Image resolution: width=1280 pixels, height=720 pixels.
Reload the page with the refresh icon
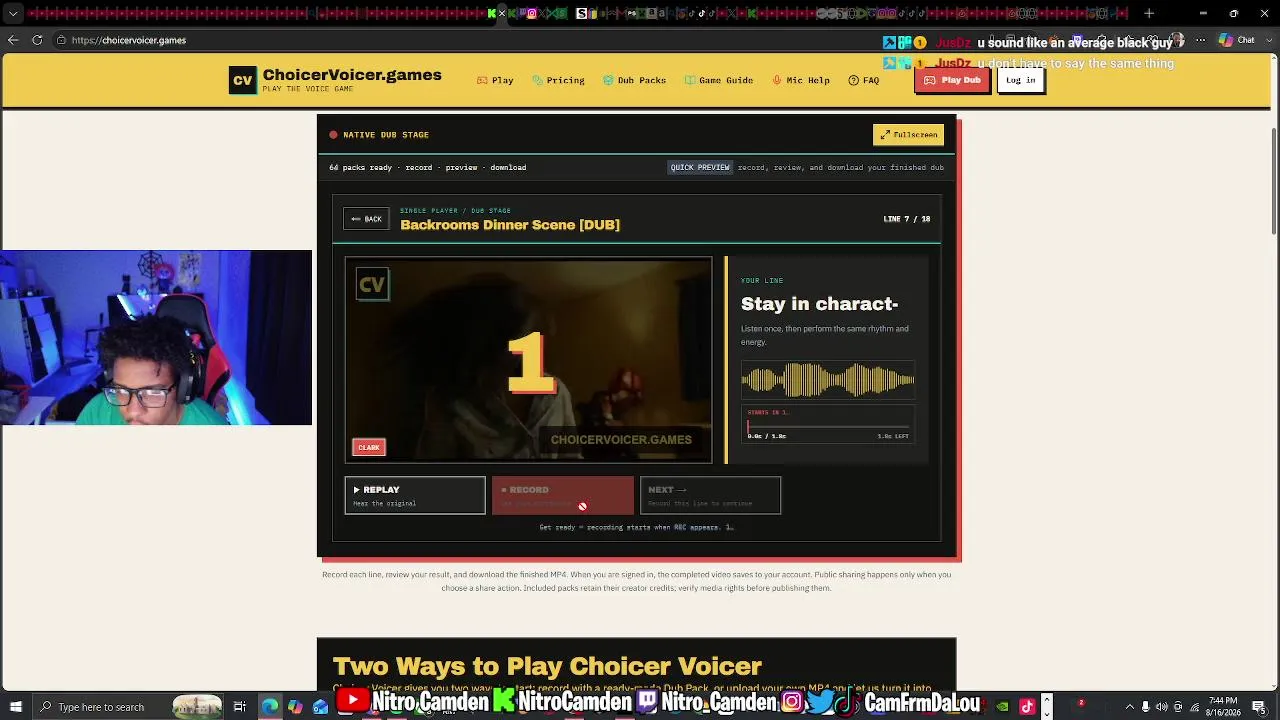click(x=37, y=40)
